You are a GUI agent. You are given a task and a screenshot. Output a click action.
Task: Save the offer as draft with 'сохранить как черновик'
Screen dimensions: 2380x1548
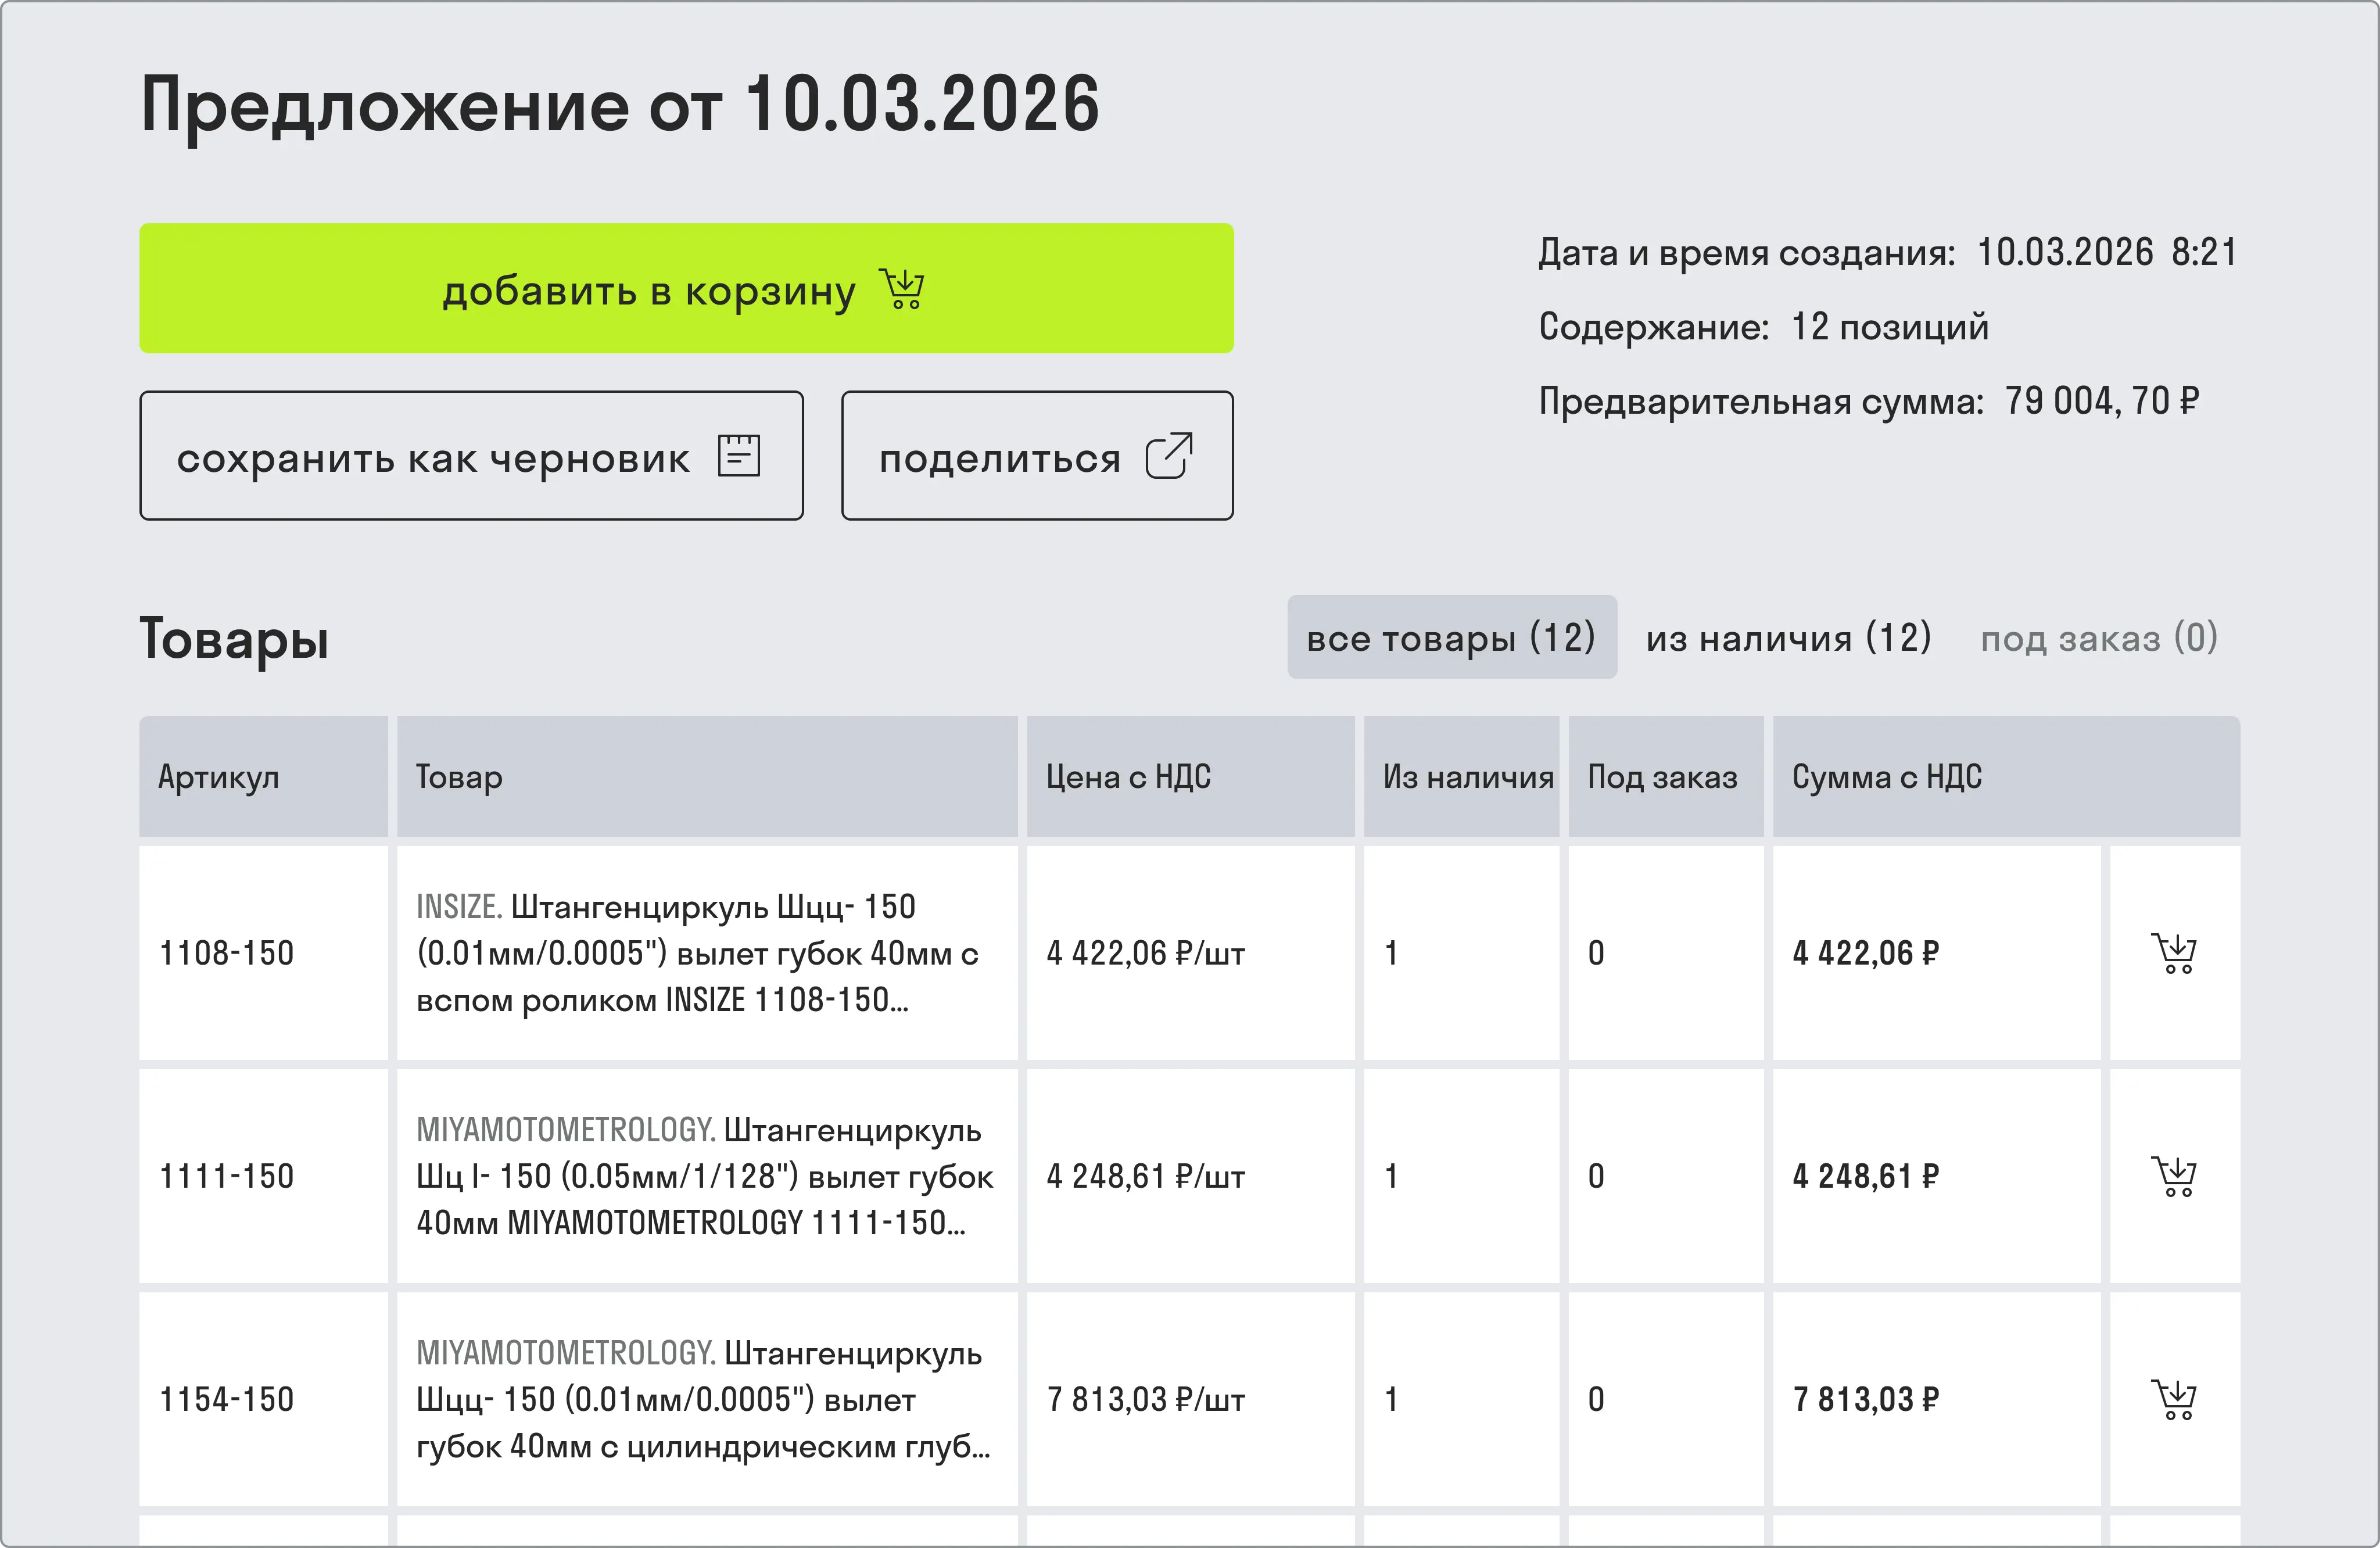coord(471,456)
